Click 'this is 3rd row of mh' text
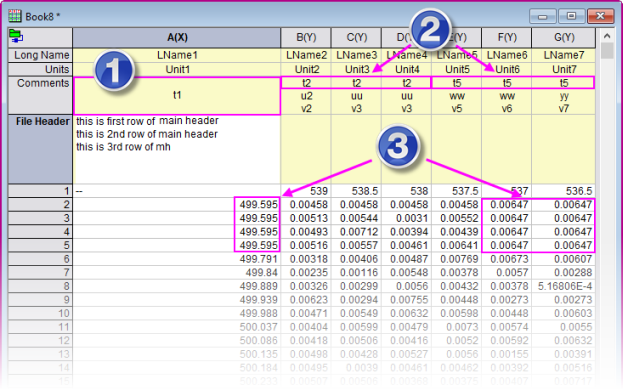 coord(123,147)
